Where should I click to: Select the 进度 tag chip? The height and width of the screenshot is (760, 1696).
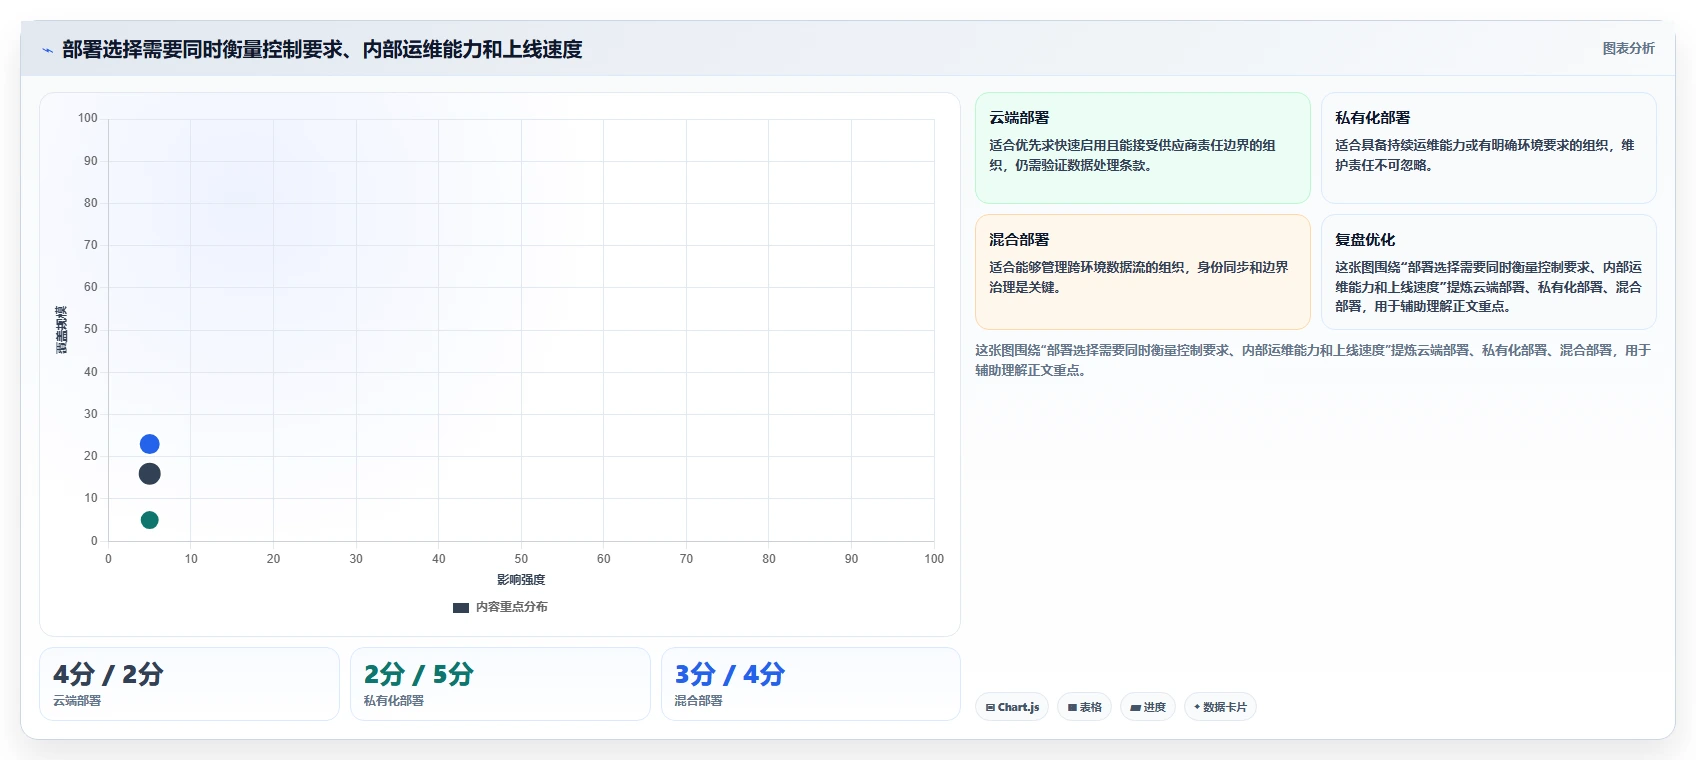pyautogui.click(x=1148, y=707)
